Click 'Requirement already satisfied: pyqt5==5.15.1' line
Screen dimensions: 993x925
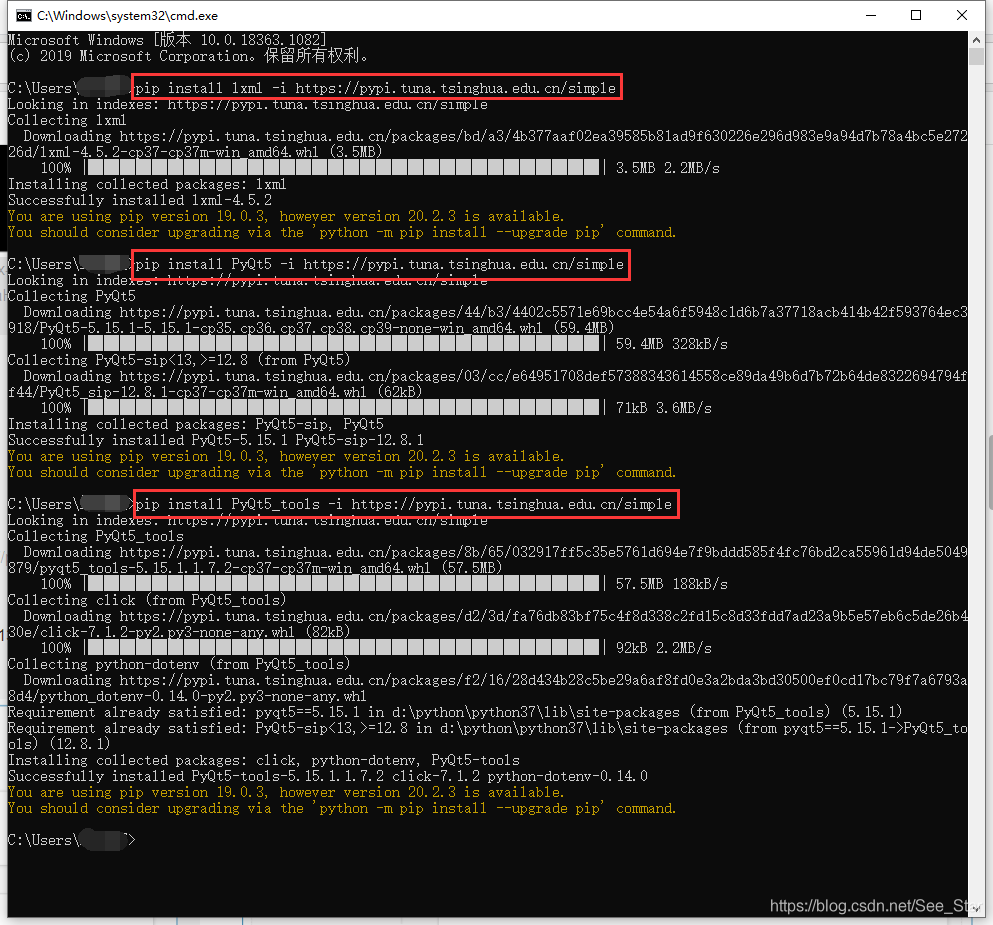[x=455, y=712]
